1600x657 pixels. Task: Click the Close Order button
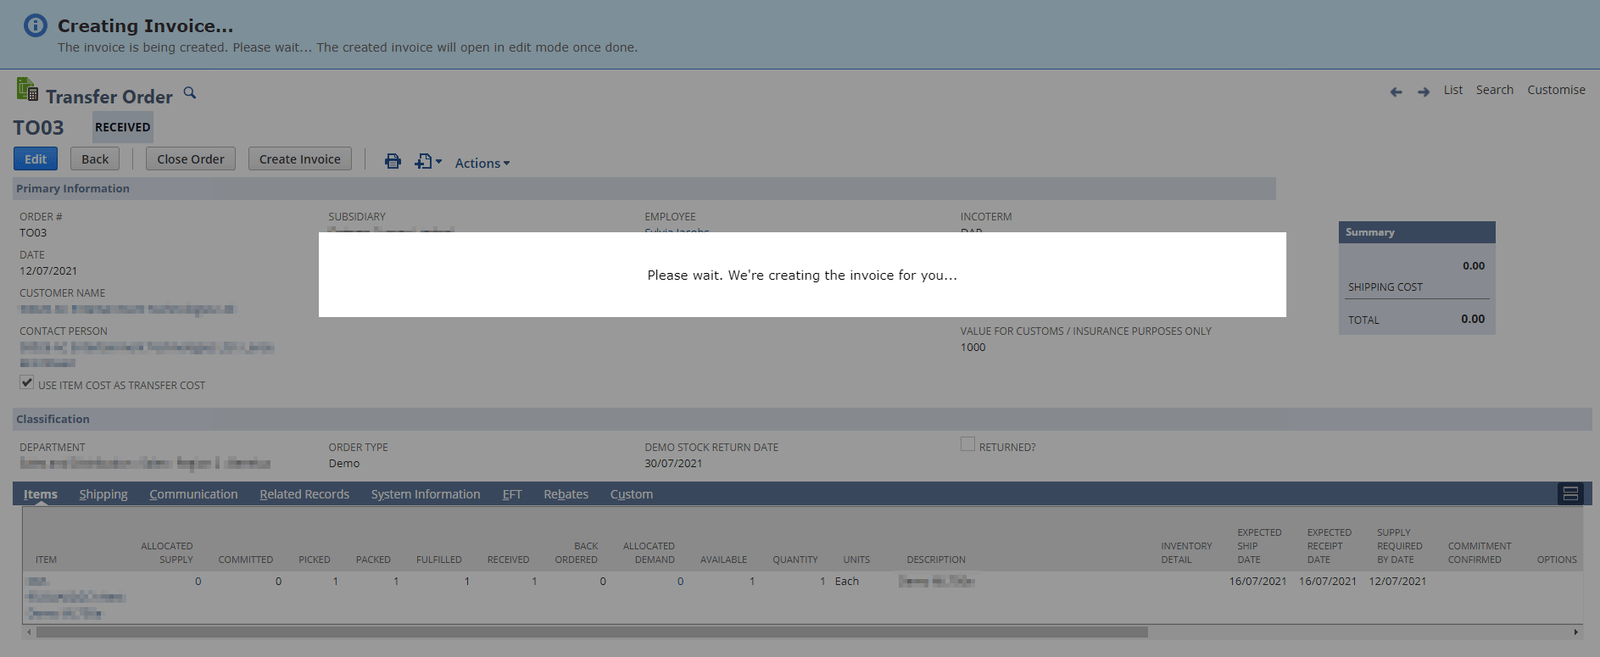pos(190,159)
